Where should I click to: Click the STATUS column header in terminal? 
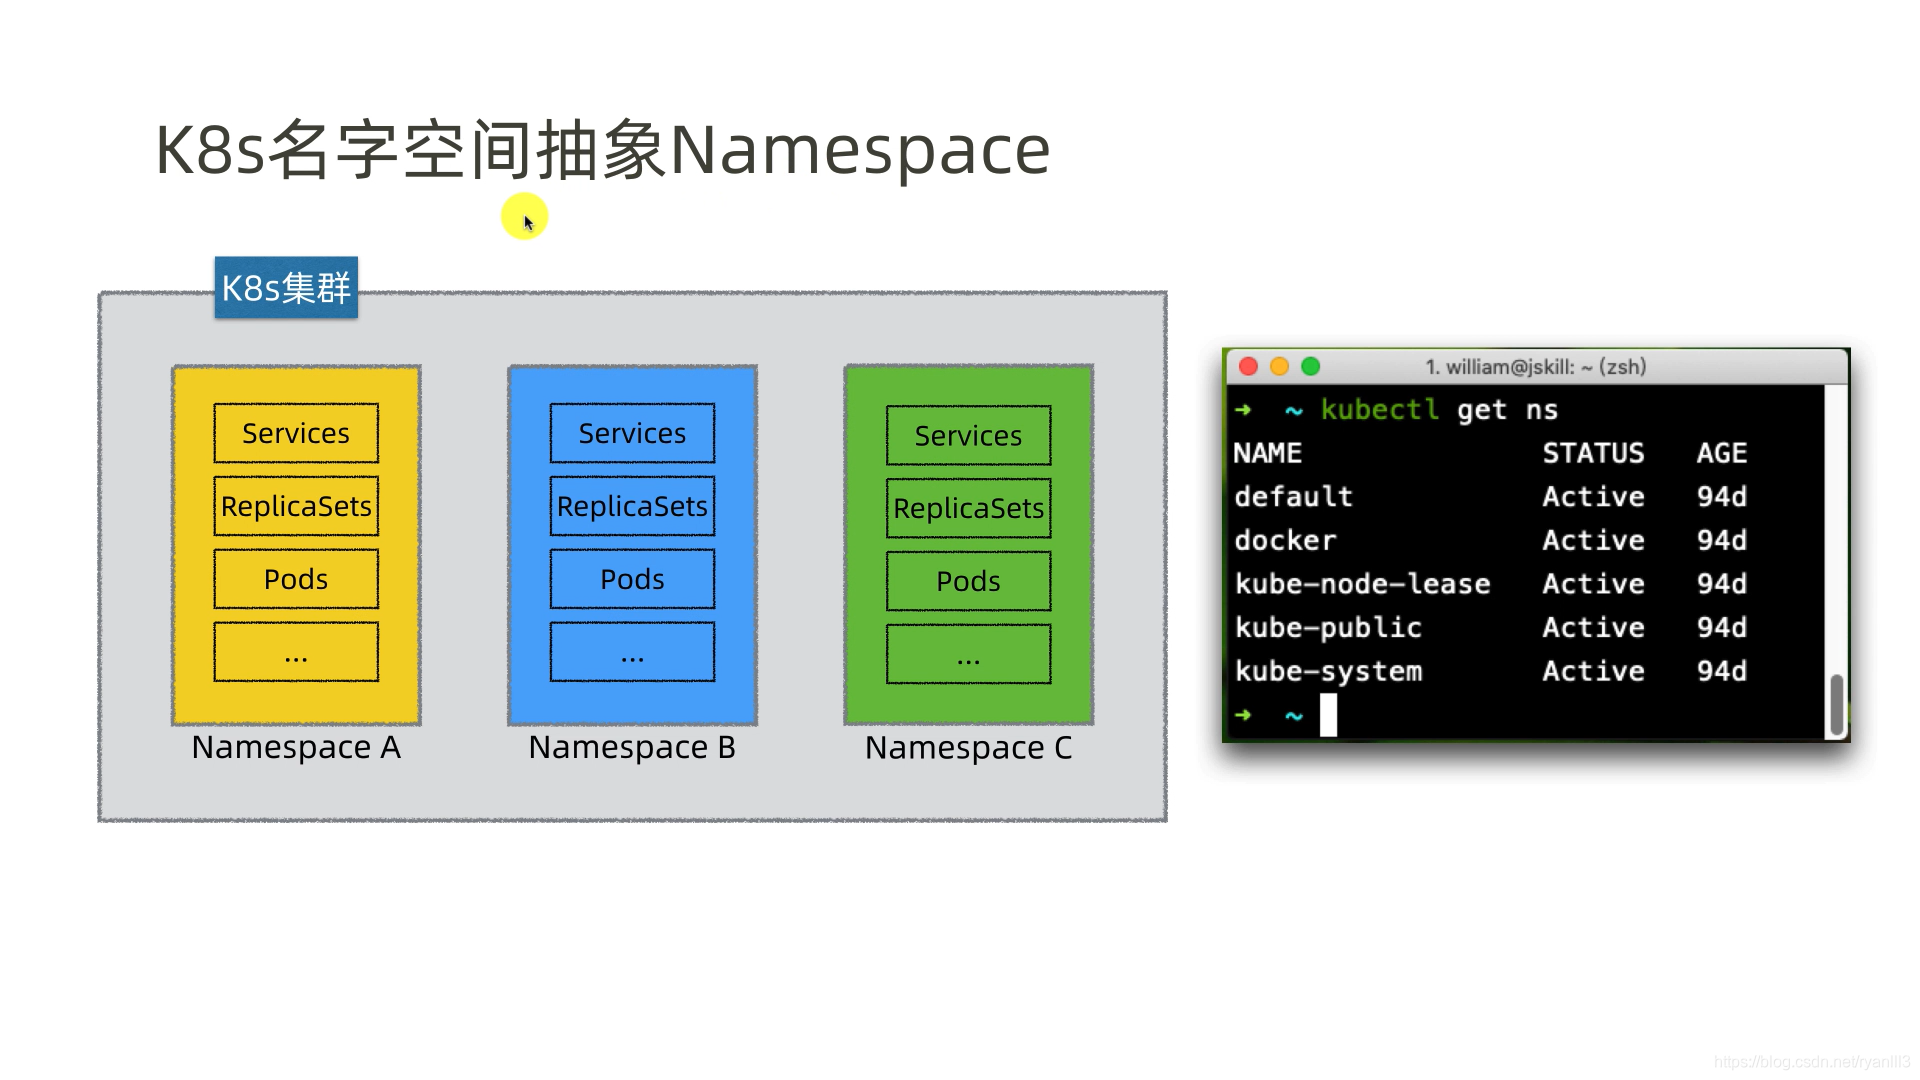(1593, 453)
